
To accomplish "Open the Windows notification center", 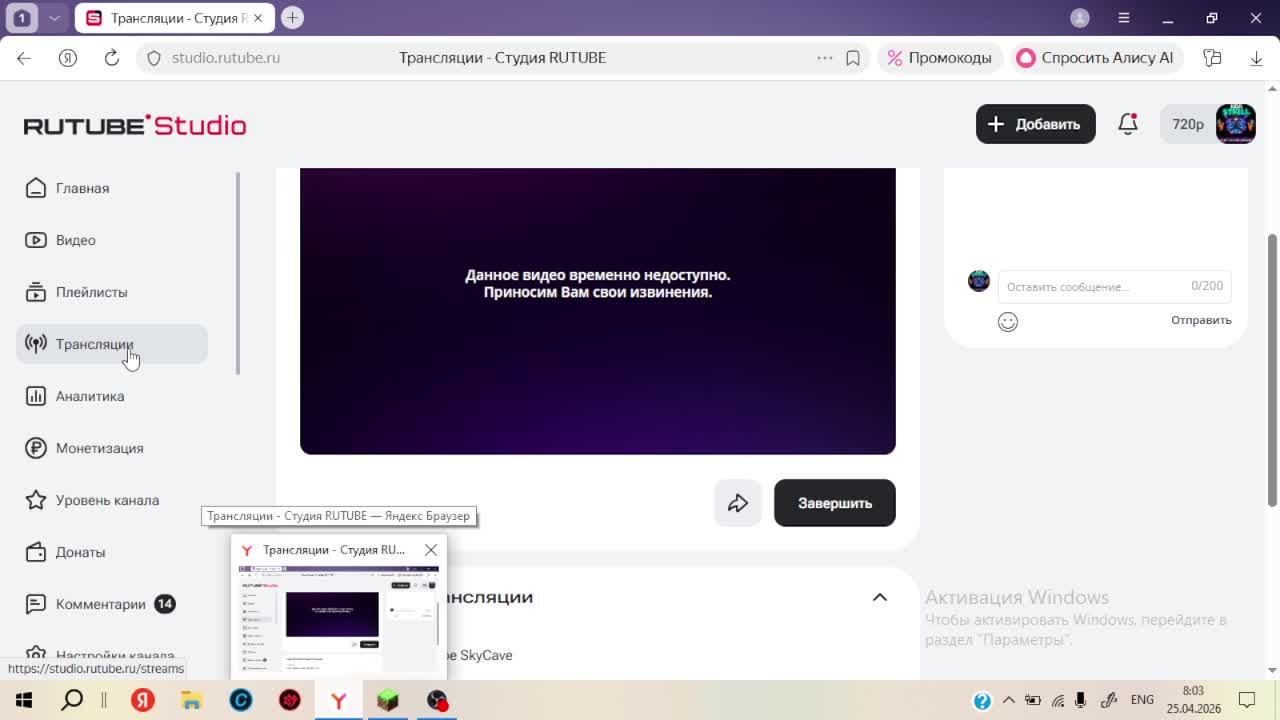I will tap(1247, 700).
